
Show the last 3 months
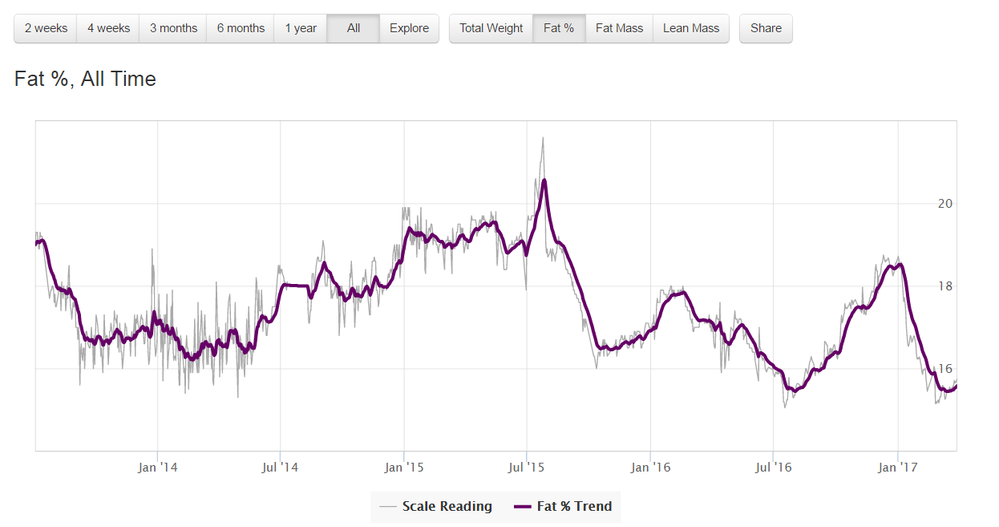[173, 28]
